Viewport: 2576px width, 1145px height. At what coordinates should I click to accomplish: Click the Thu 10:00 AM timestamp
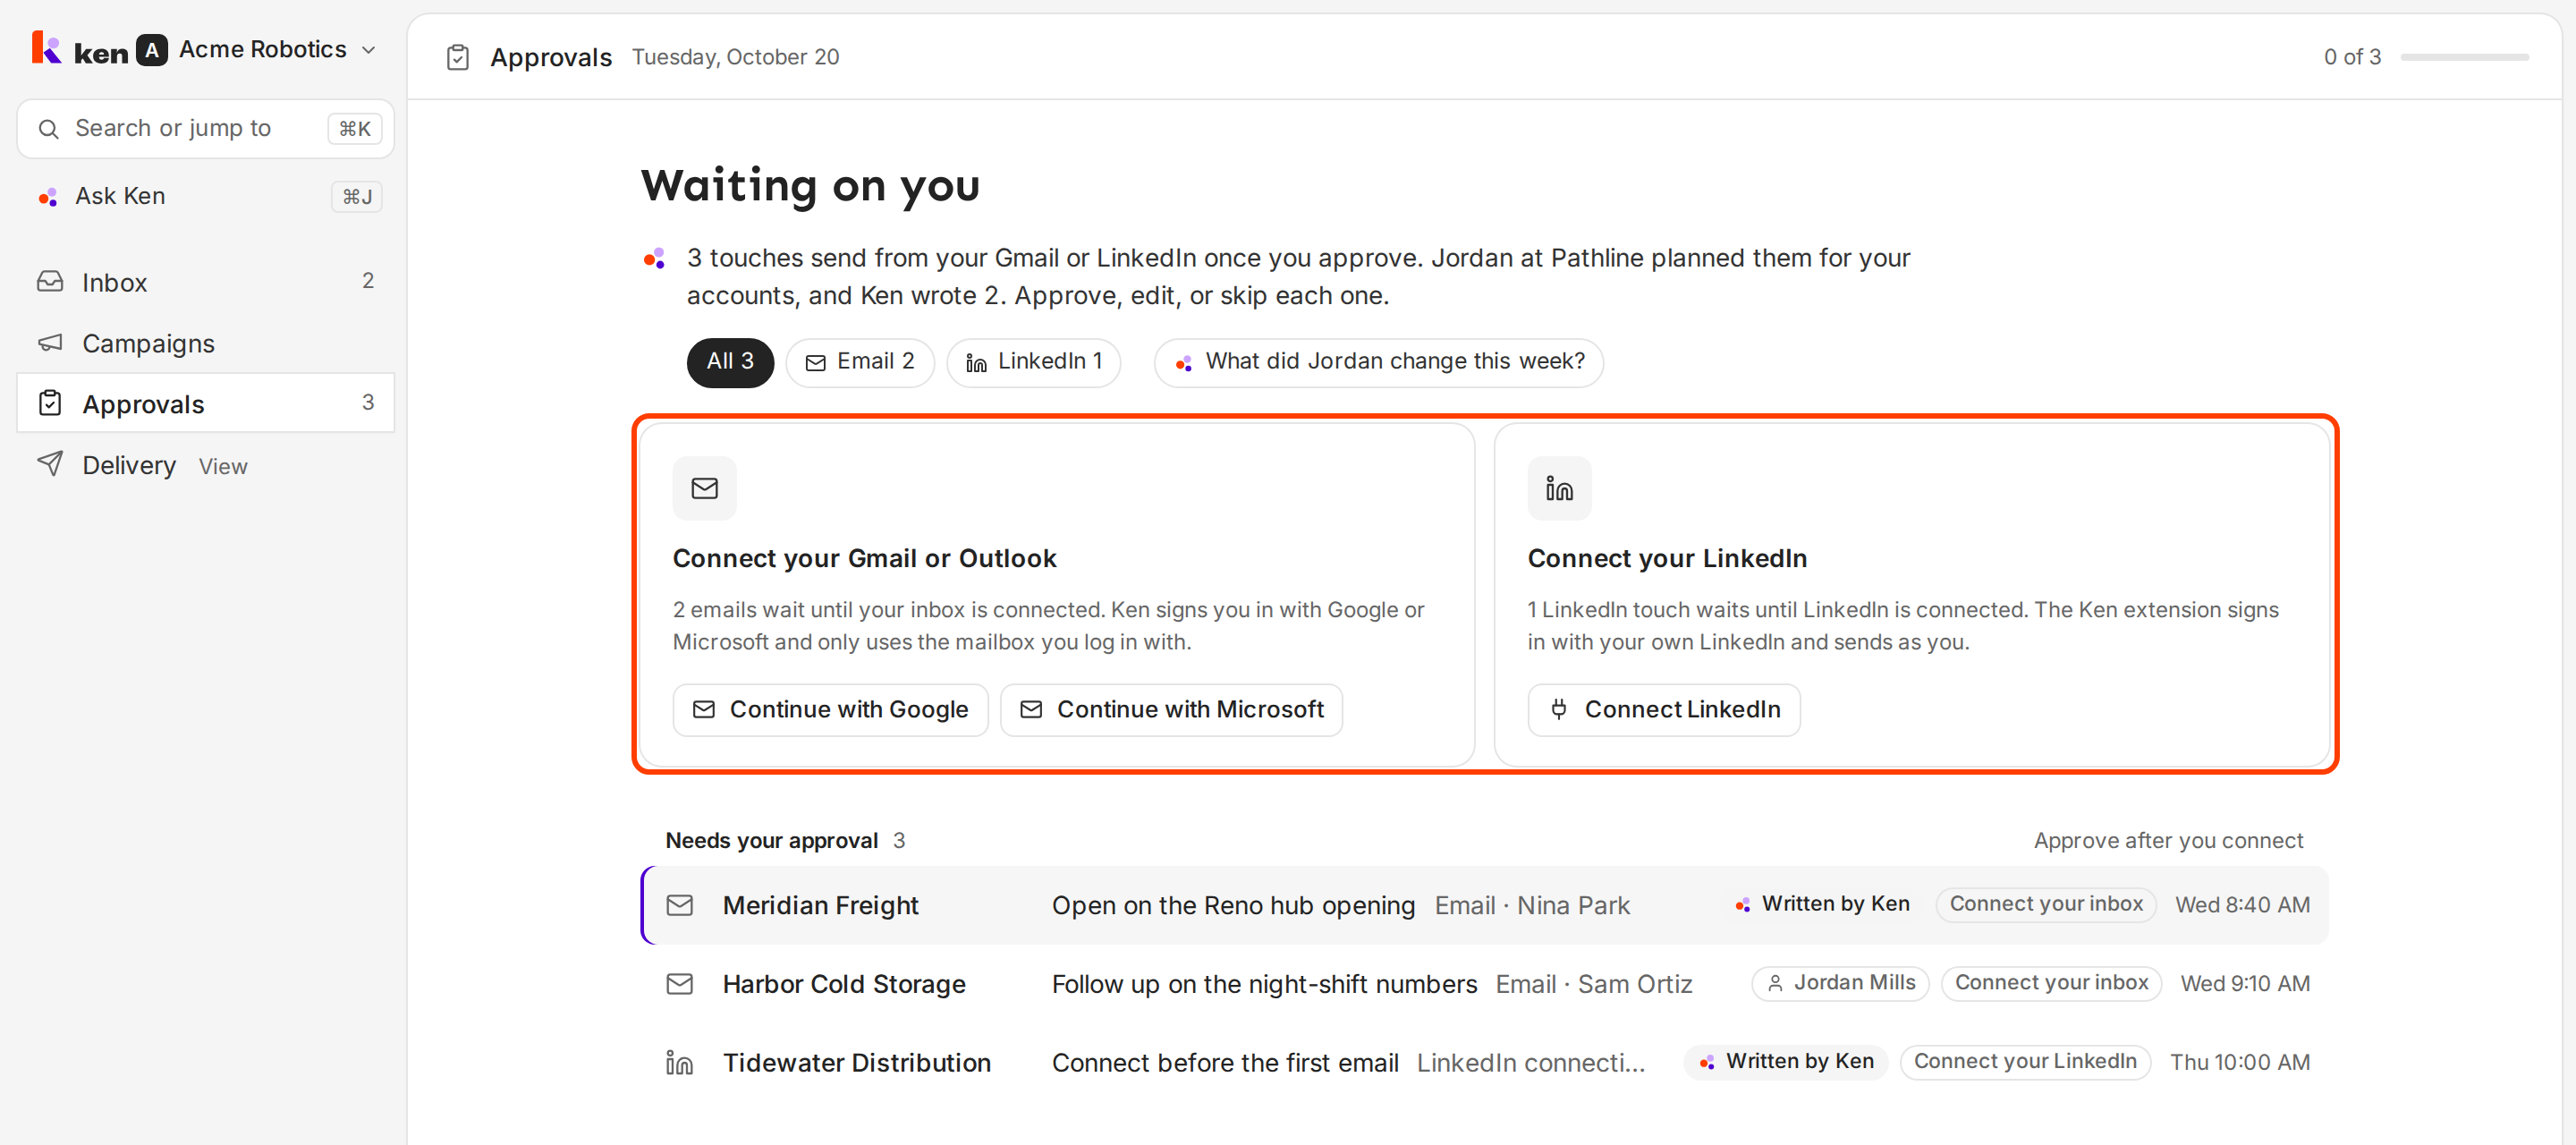coord(2241,1063)
